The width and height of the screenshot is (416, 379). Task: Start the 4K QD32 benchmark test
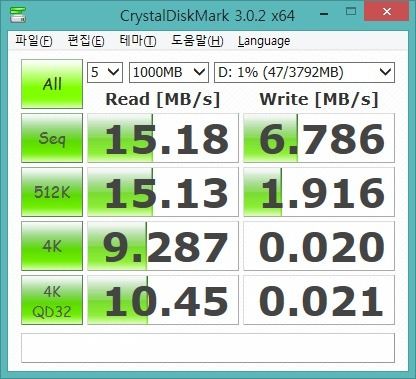(x=52, y=300)
